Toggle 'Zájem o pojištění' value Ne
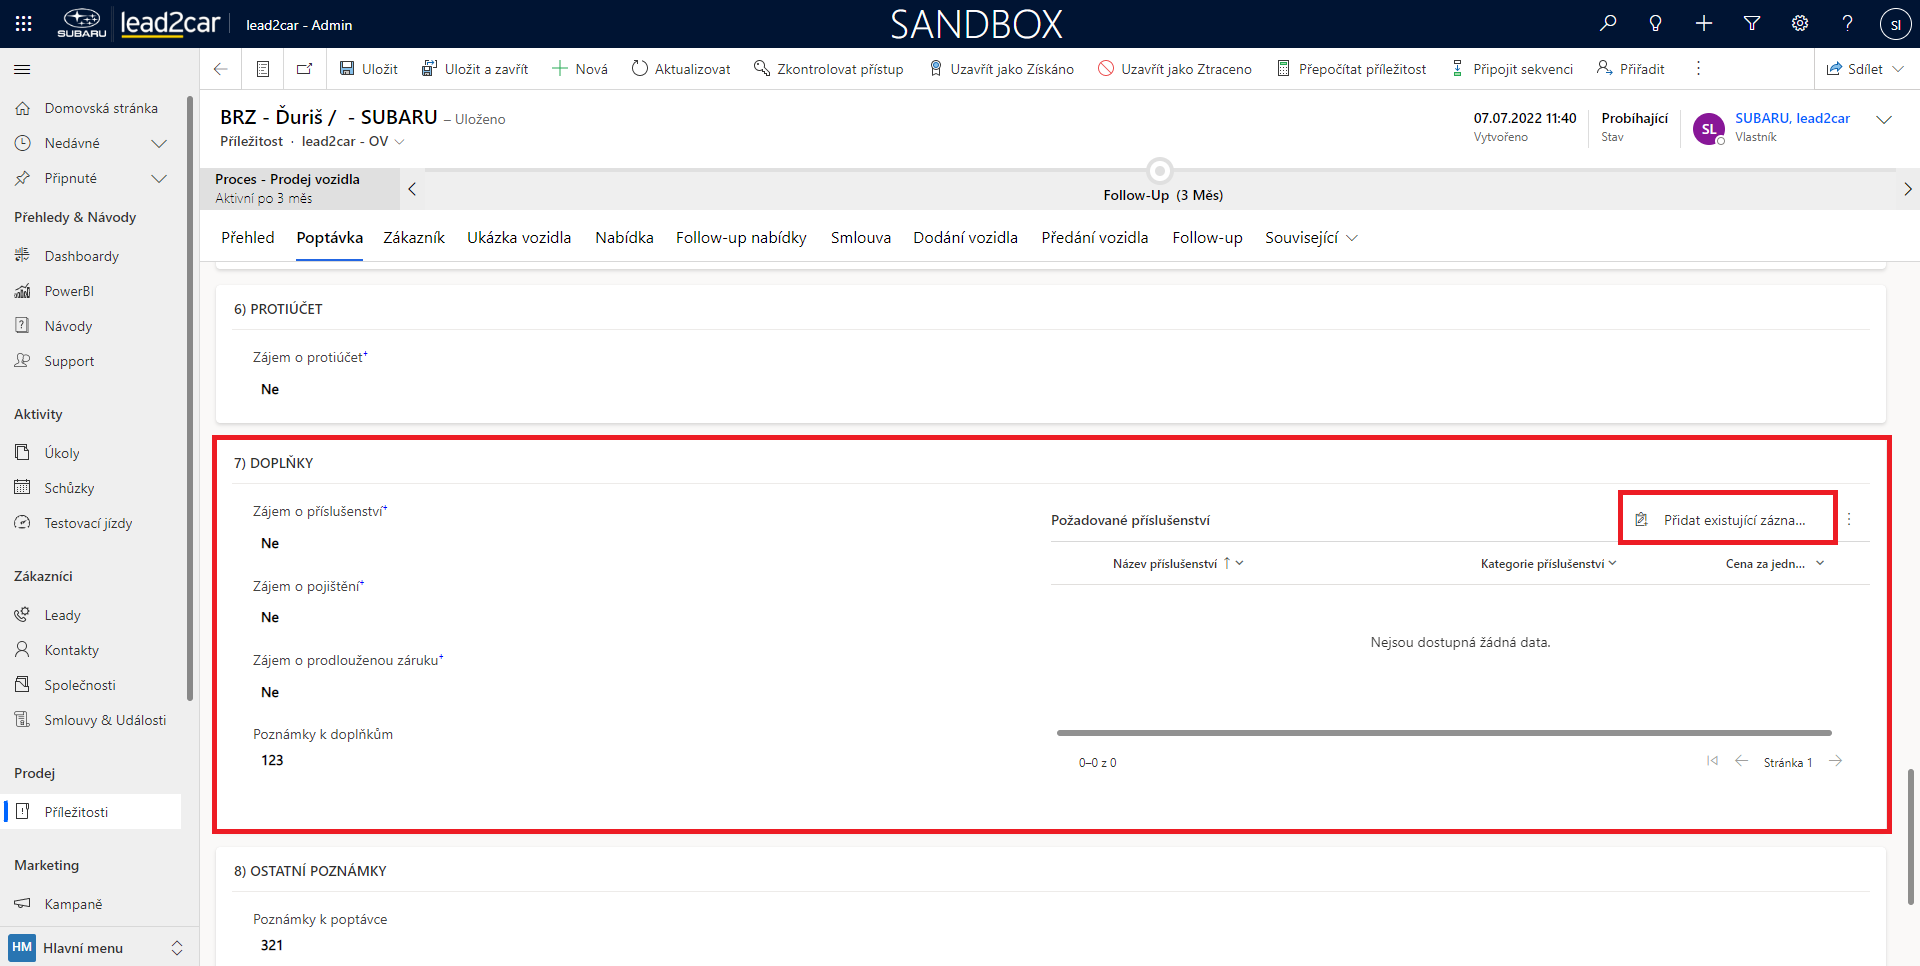Viewport: 1920px width, 966px height. click(x=270, y=617)
